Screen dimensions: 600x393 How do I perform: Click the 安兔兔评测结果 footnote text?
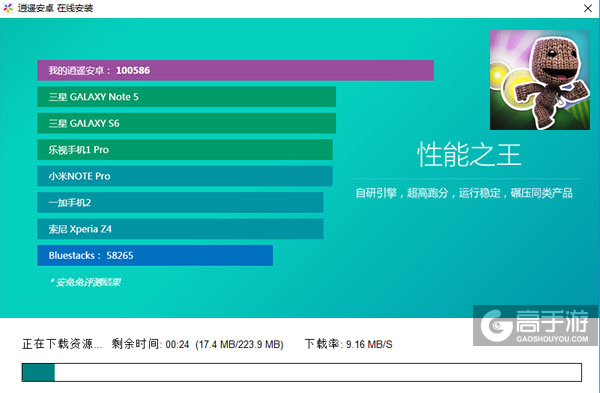click(86, 282)
